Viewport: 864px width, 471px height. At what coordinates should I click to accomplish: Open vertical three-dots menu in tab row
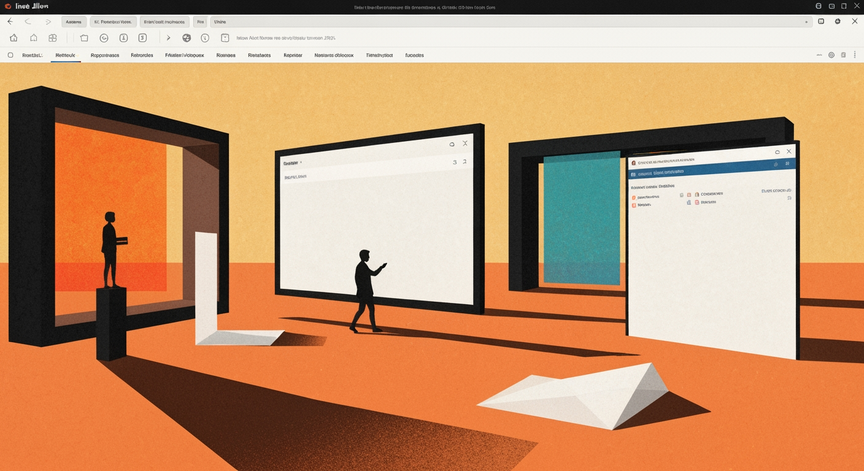point(855,55)
